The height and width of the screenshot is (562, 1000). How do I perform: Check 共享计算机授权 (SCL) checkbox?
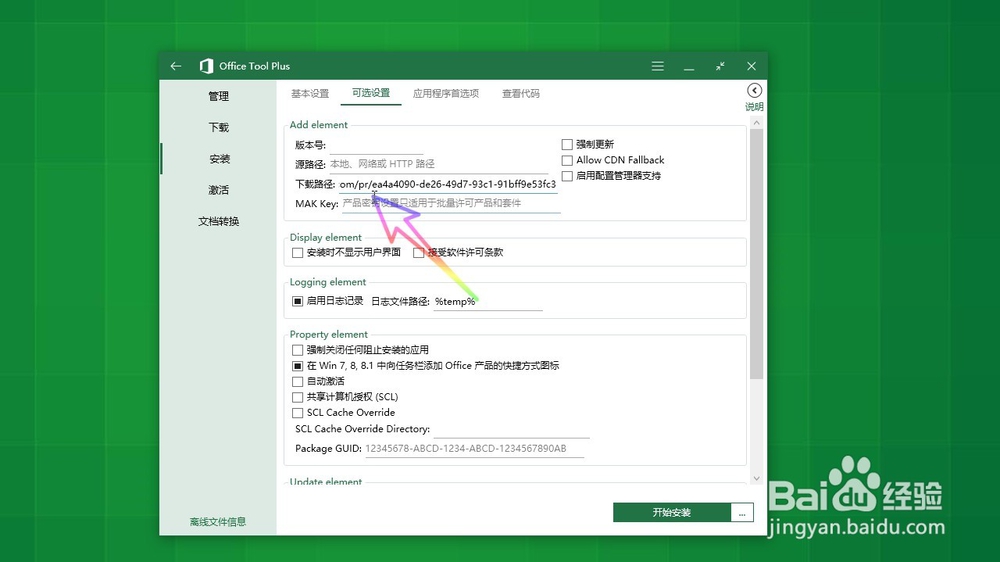click(x=297, y=397)
